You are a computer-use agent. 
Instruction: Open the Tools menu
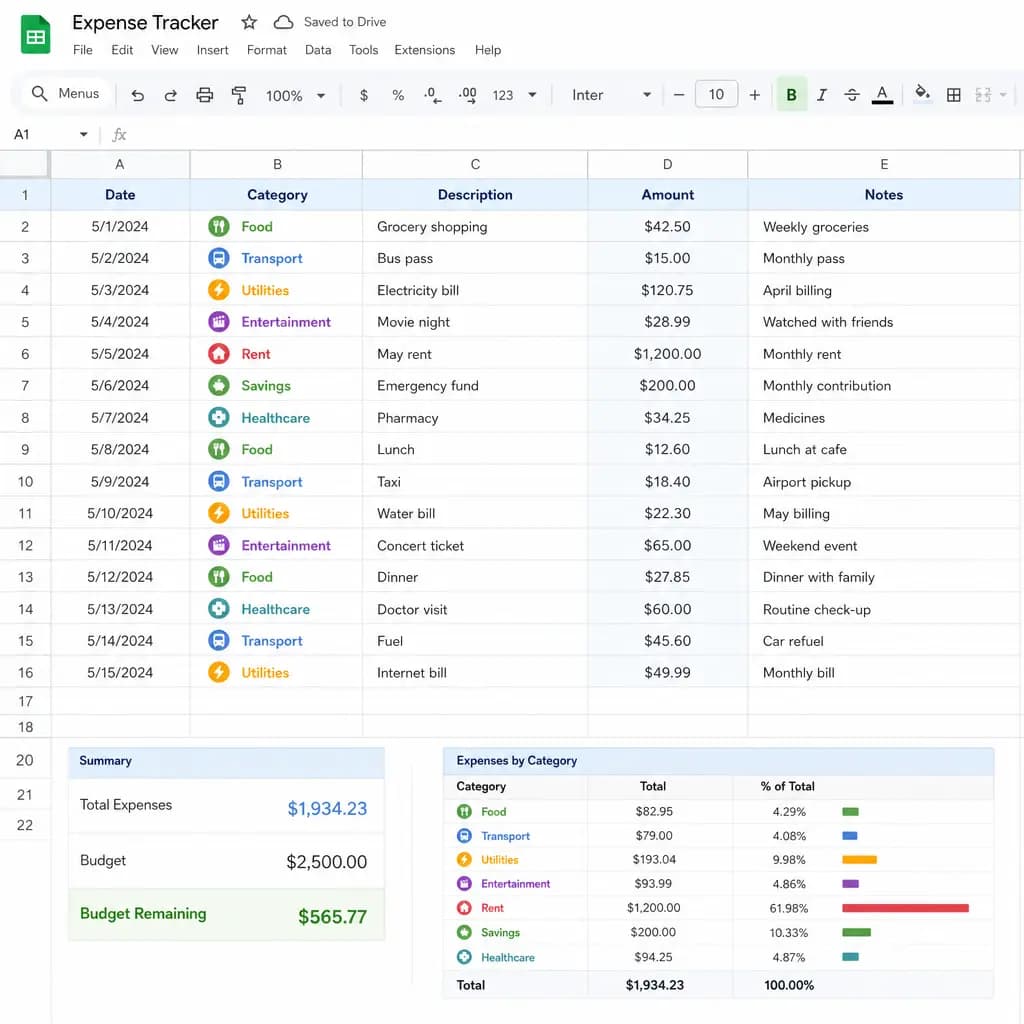[364, 50]
